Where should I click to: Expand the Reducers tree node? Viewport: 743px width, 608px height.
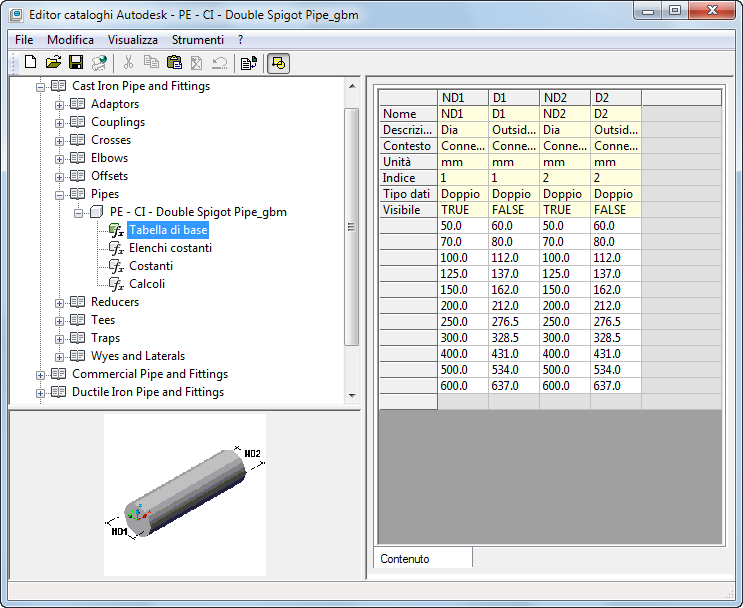click(x=59, y=303)
